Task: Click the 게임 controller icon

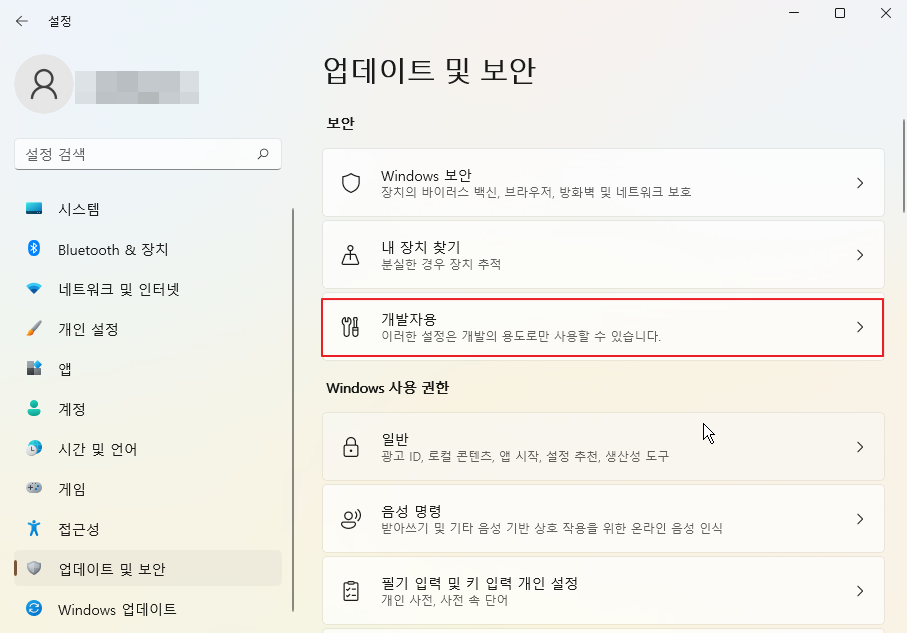Action: point(34,488)
